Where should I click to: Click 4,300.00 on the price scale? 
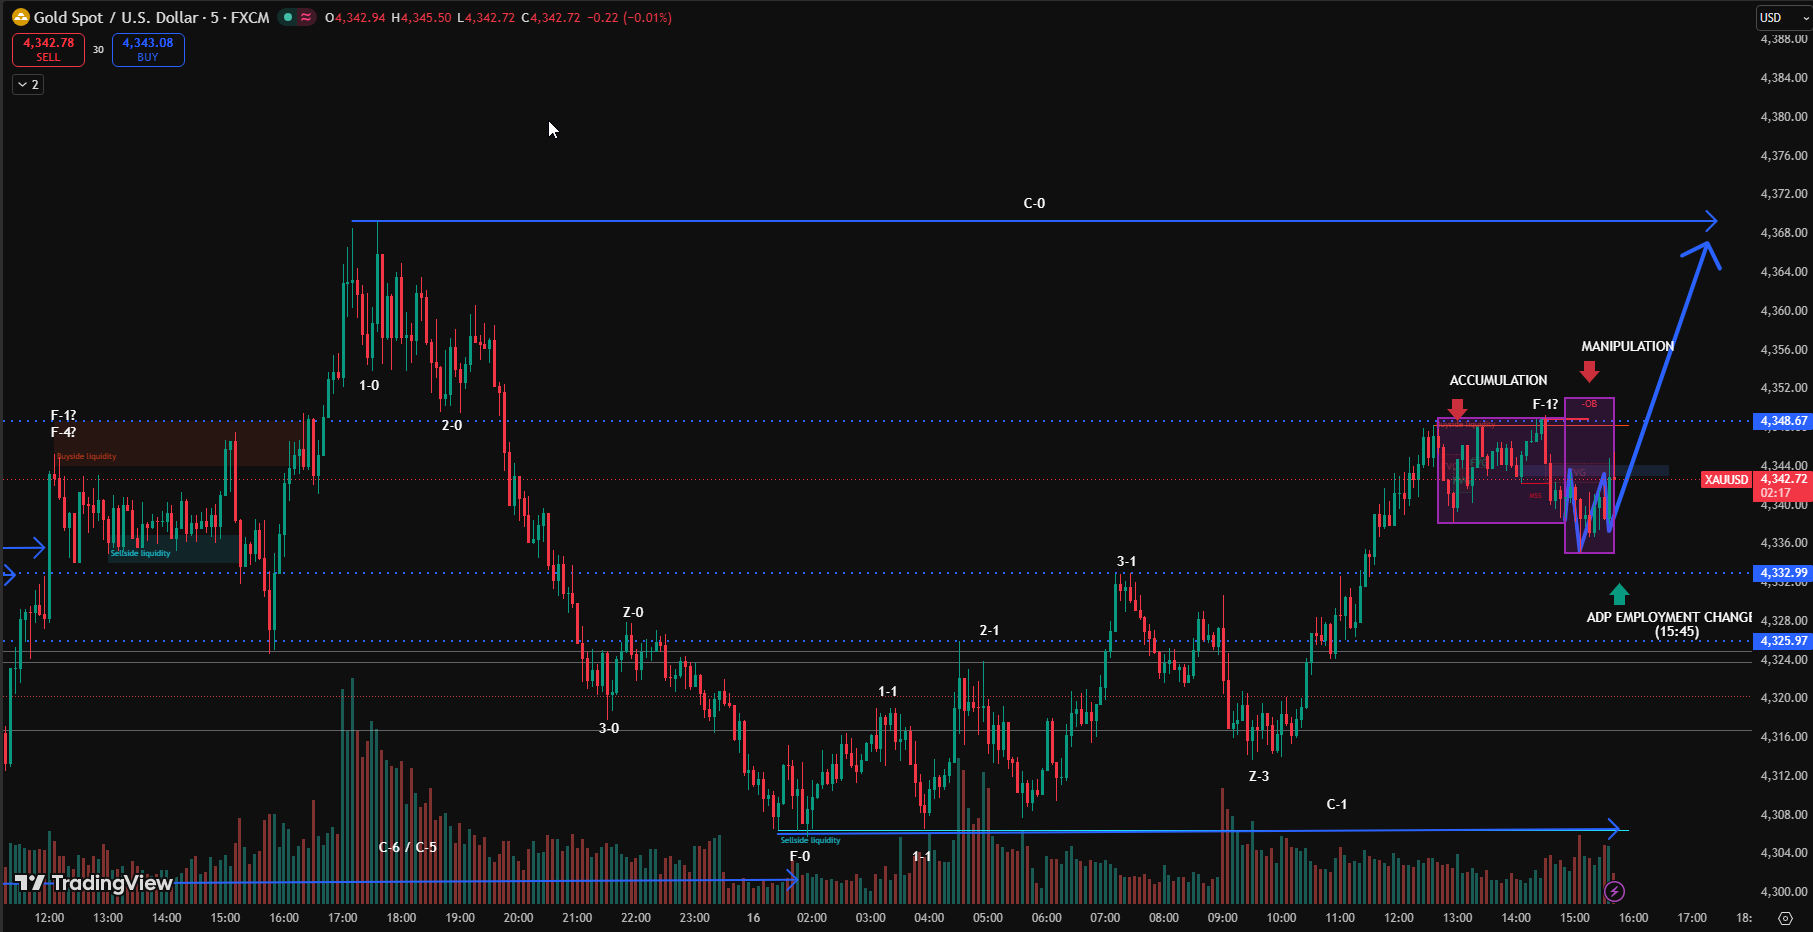(1784, 892)
